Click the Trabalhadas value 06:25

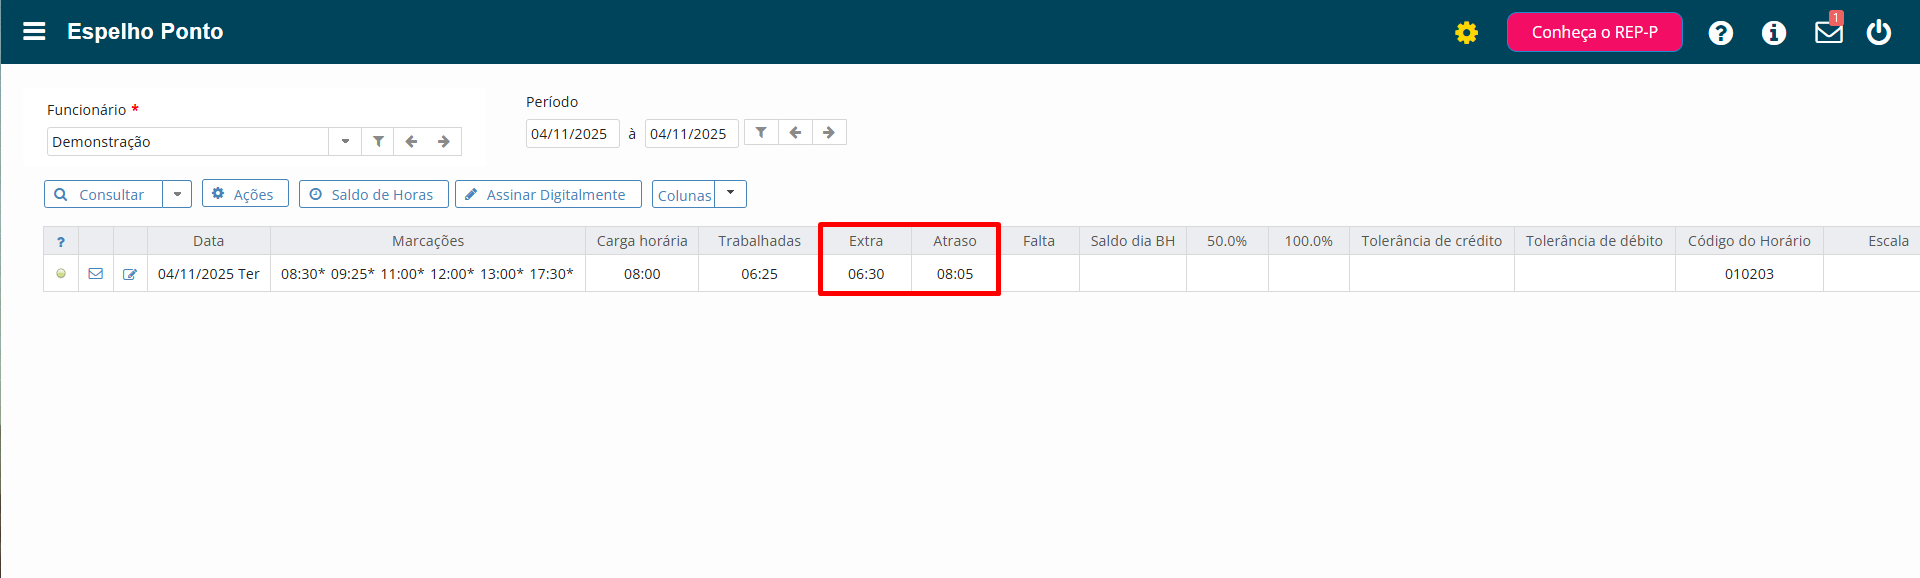point(759,273)
